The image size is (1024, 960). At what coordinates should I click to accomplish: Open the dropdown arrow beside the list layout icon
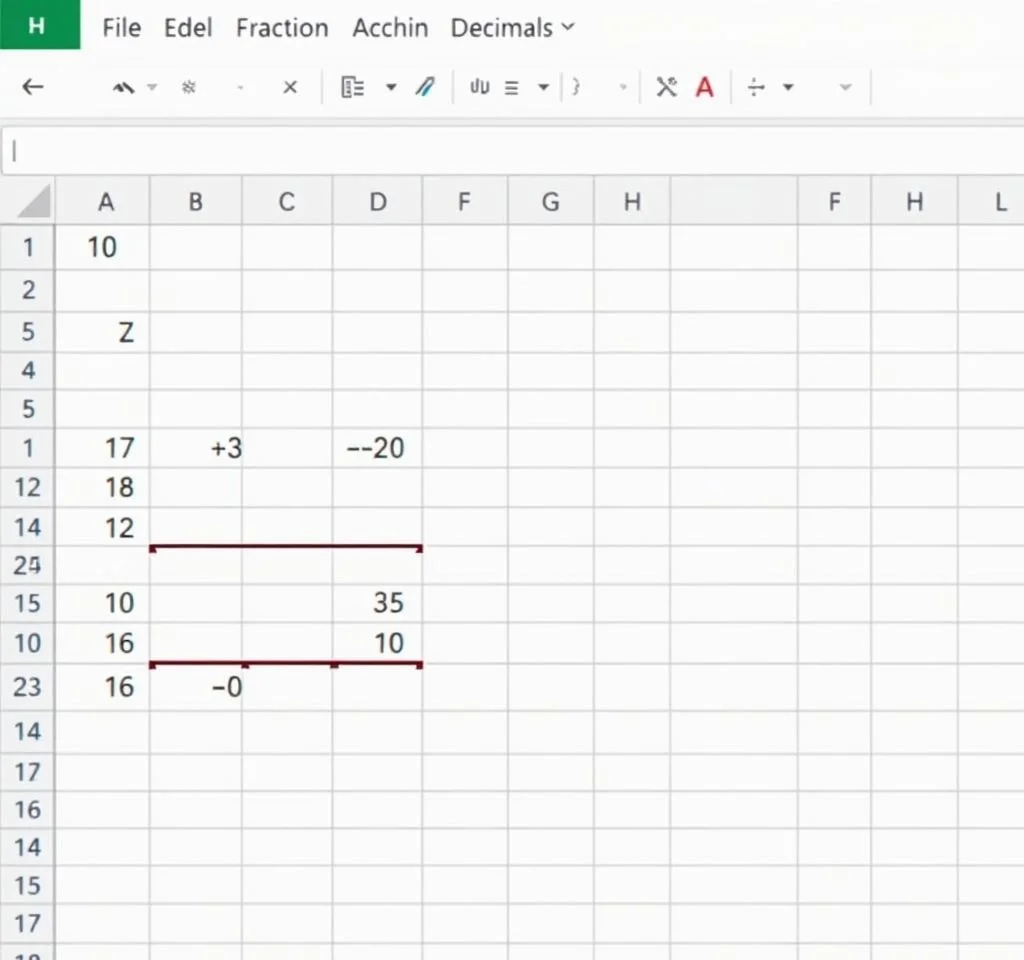(x=391, y=87)
